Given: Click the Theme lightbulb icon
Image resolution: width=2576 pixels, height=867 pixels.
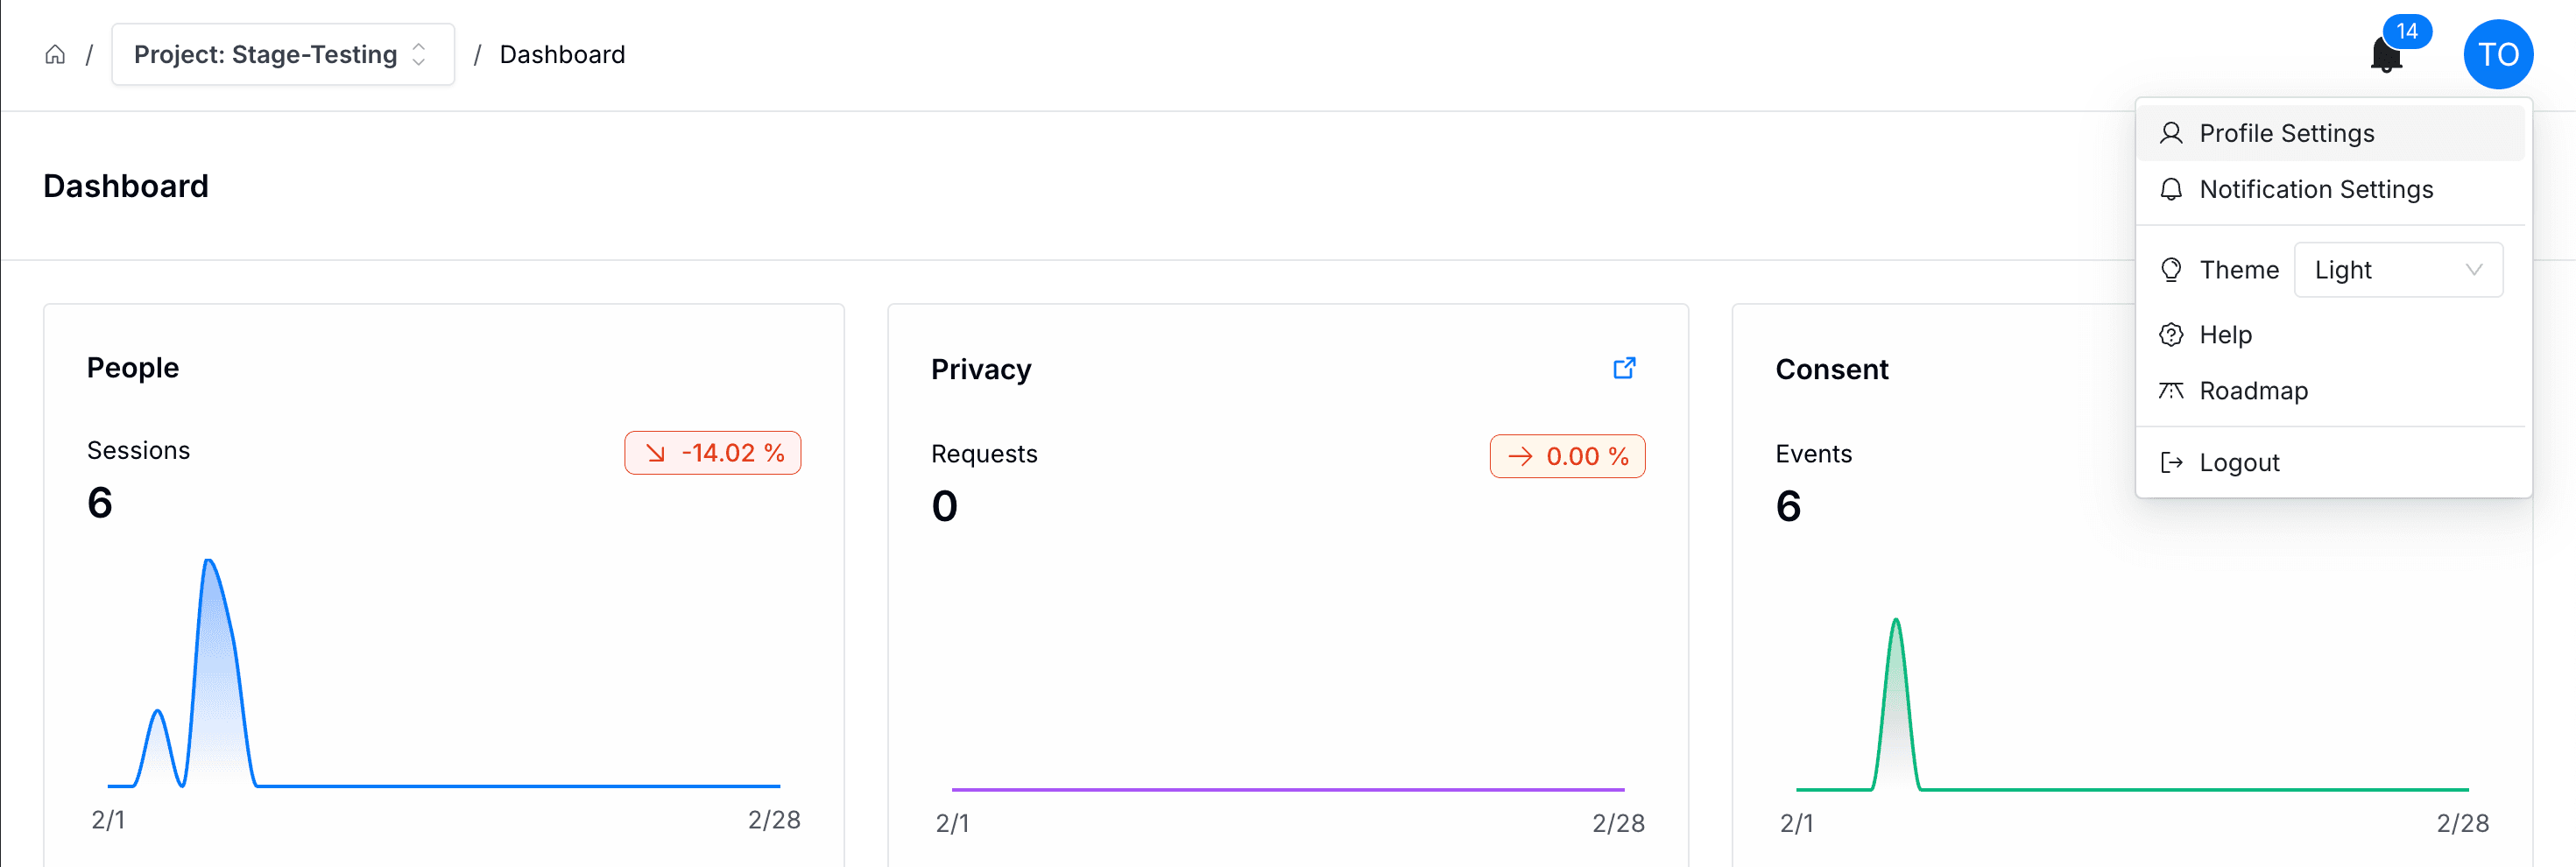Looking at the screenshot, I should click(x=2170, y=270).
